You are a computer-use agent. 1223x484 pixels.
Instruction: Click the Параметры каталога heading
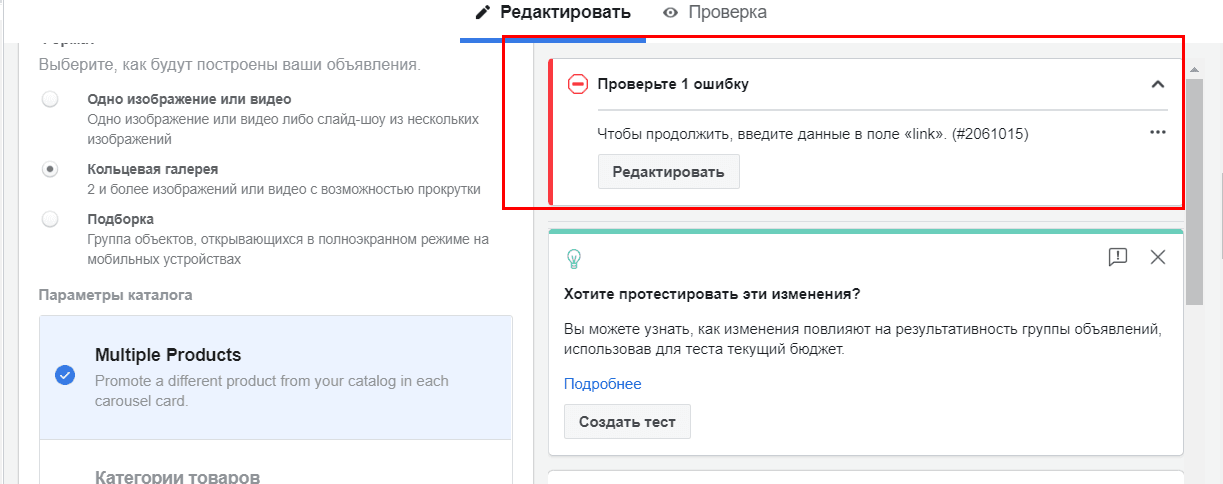pos(116,295)
